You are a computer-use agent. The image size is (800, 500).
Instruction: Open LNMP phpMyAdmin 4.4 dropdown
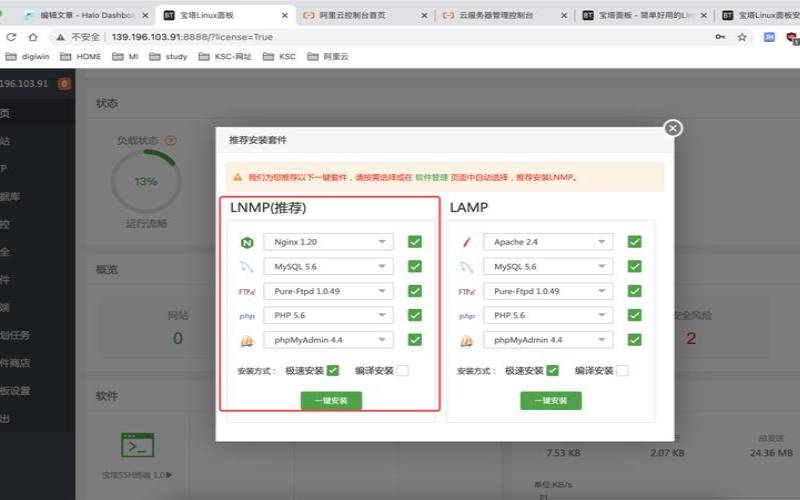328,340
